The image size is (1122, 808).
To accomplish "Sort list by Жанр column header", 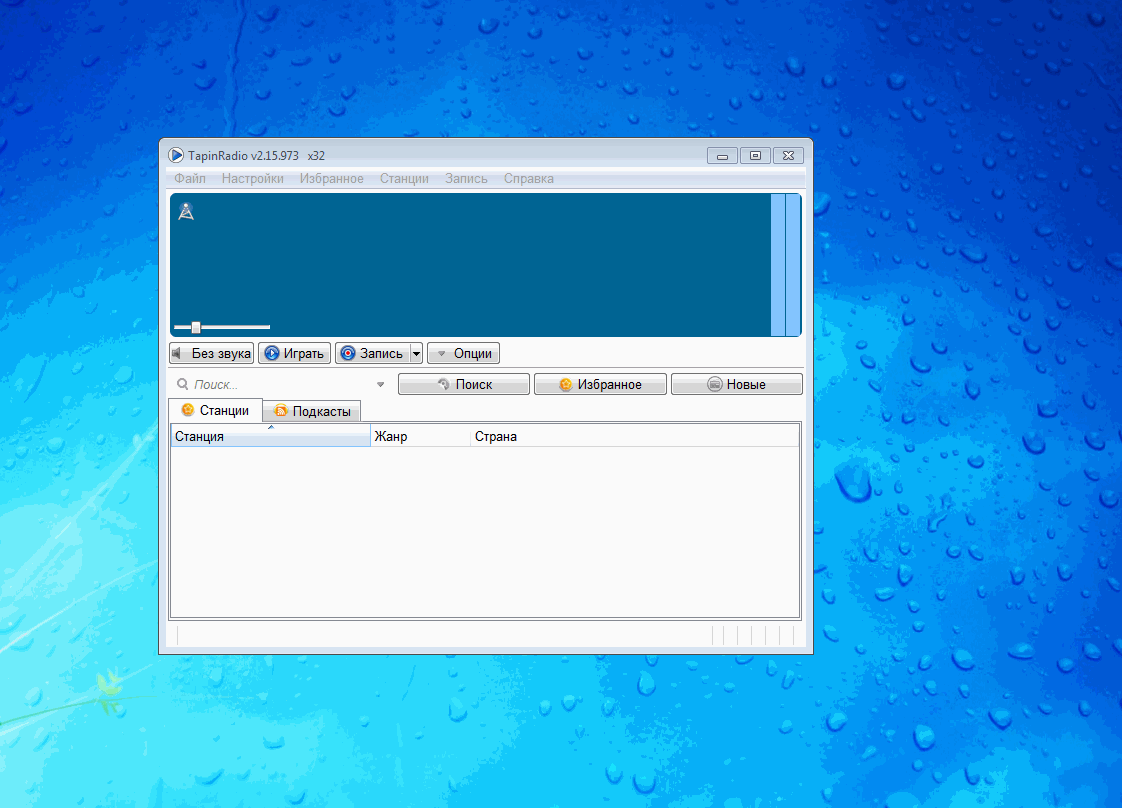I will point(419,436).
